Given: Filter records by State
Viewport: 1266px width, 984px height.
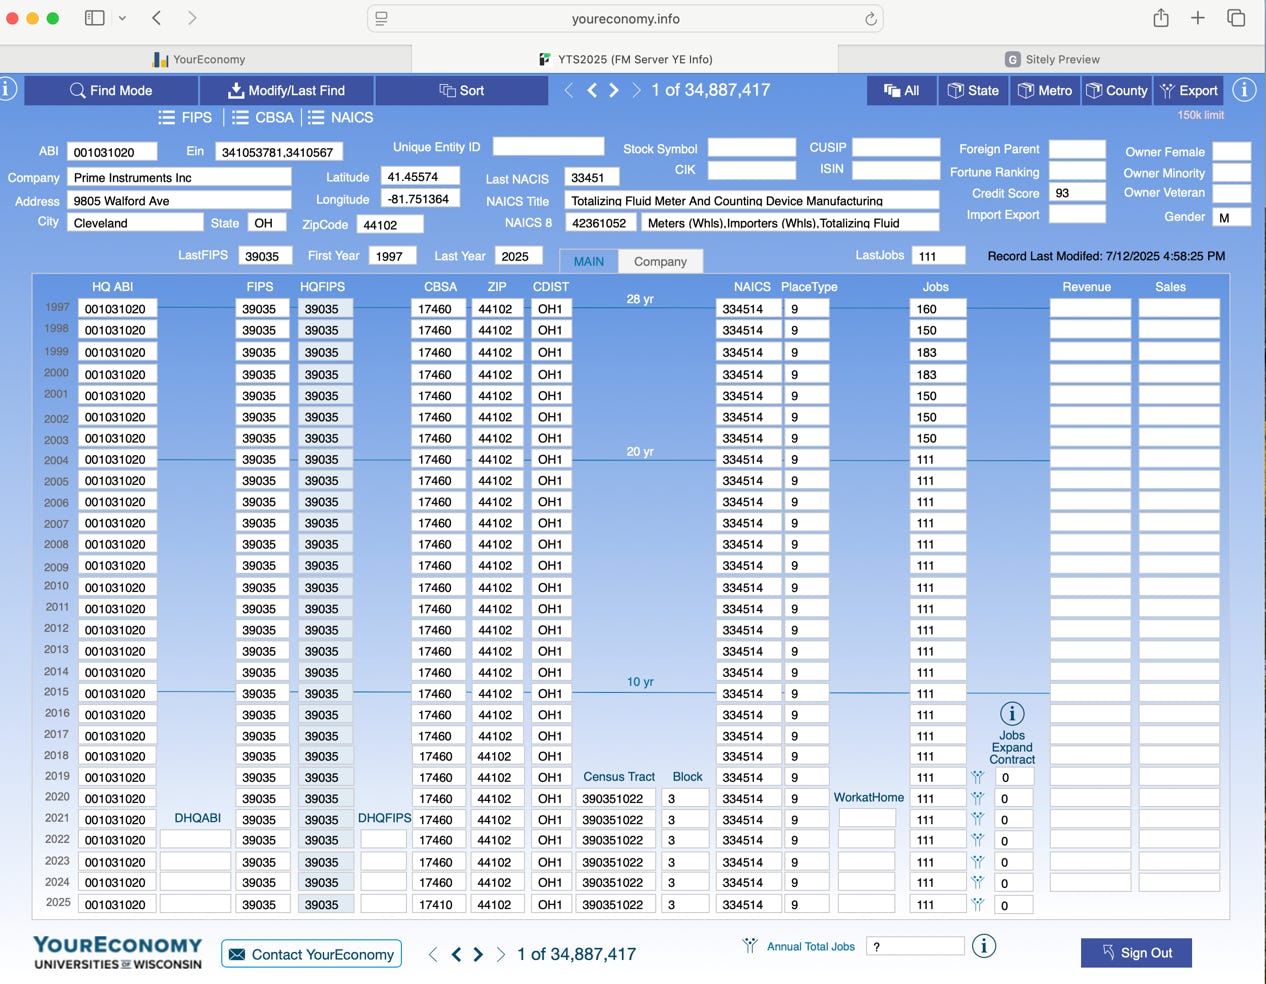Looking at the screenshot, I should click(x=972, y=90).
